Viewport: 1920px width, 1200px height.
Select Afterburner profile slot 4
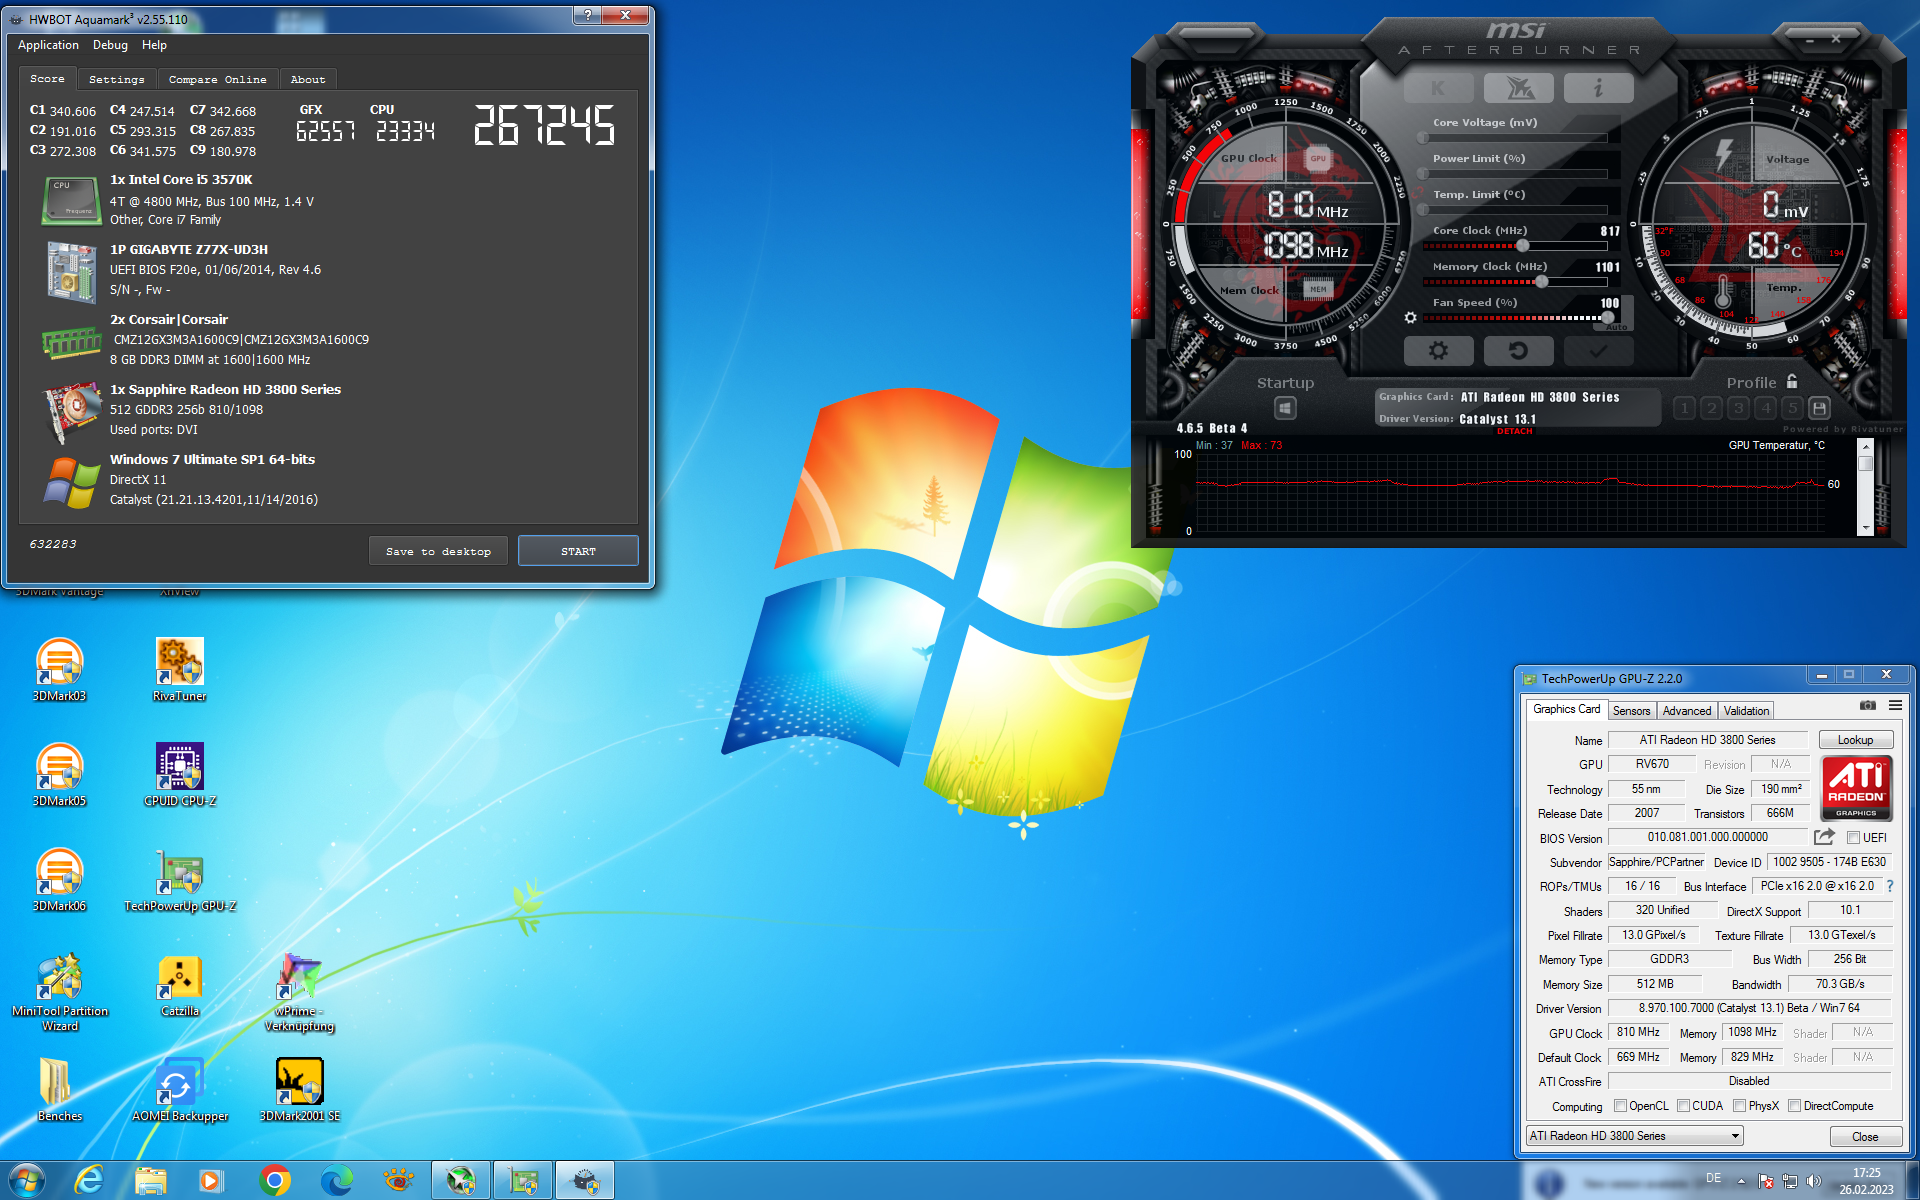tap(1765, 408)
